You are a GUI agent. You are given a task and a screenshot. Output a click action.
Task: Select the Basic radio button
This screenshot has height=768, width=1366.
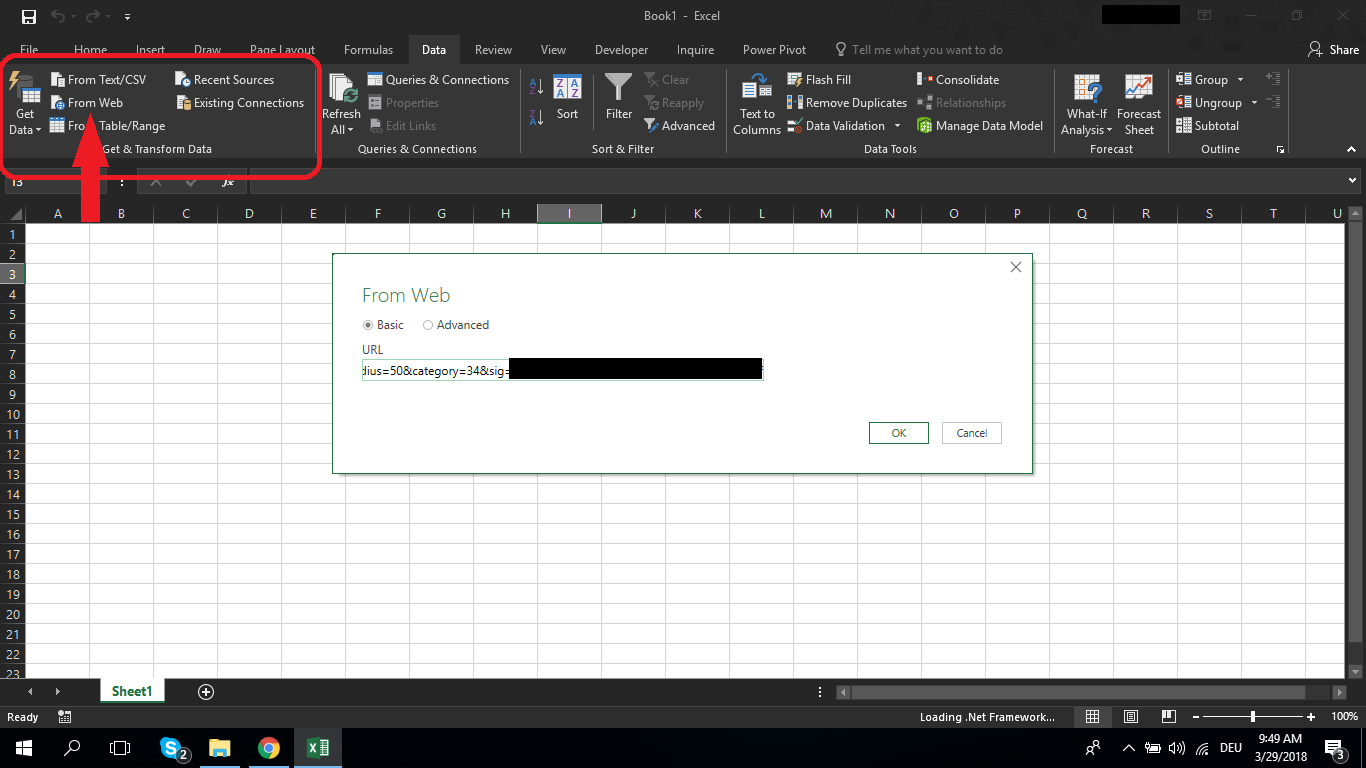369,325
